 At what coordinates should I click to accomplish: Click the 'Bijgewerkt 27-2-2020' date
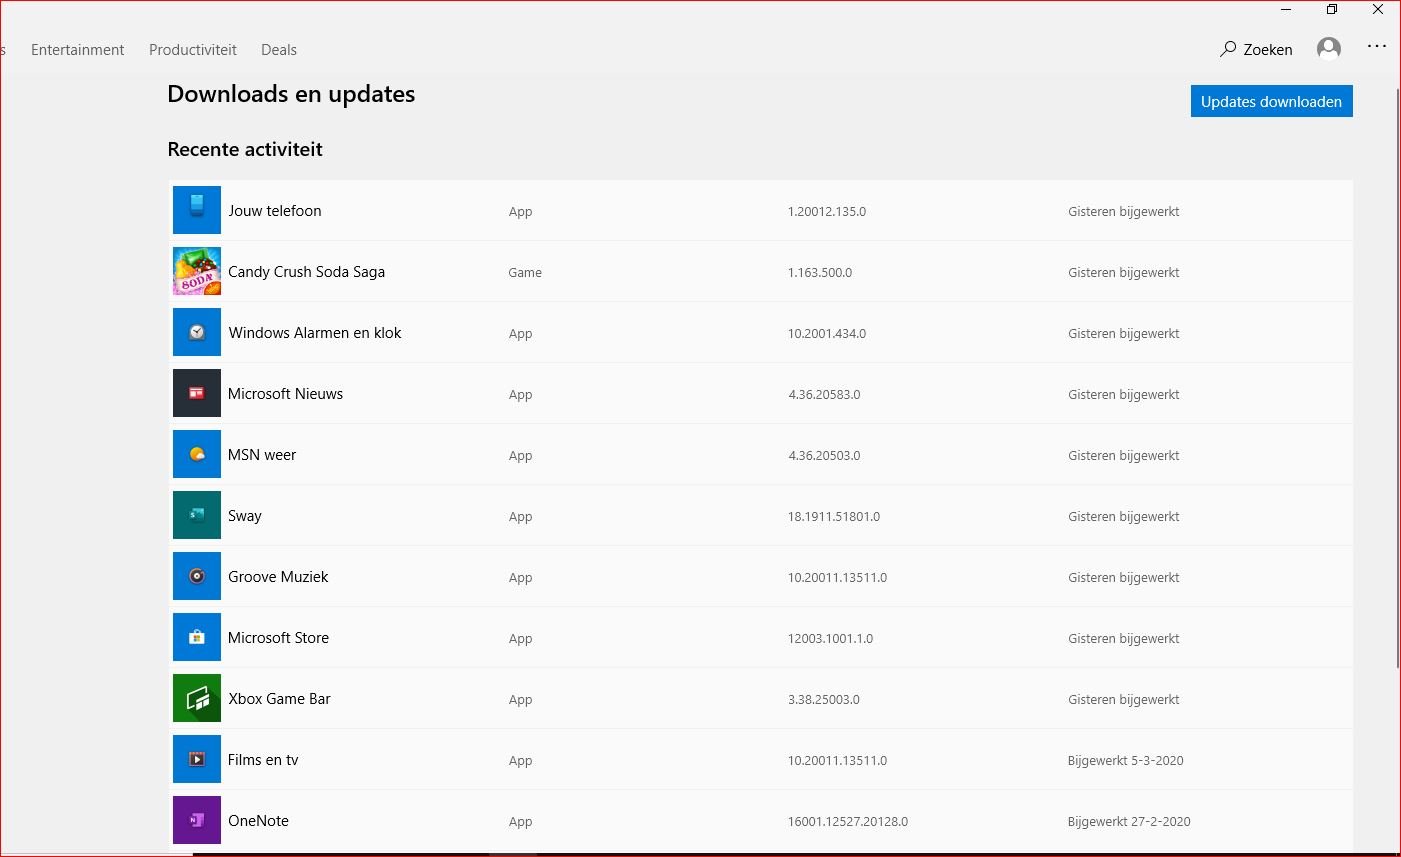(1129, 822)
